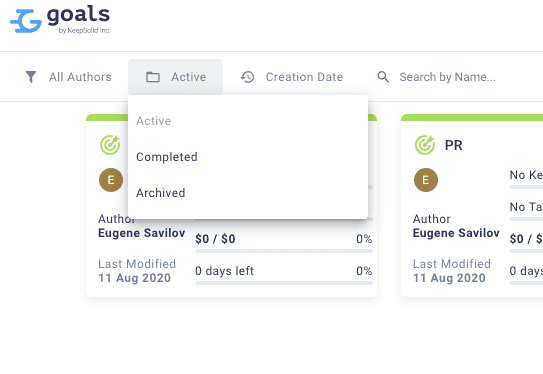543x374 pixels.
Task: Click the funnel filter icon
Action: click(x=31, y=77)
